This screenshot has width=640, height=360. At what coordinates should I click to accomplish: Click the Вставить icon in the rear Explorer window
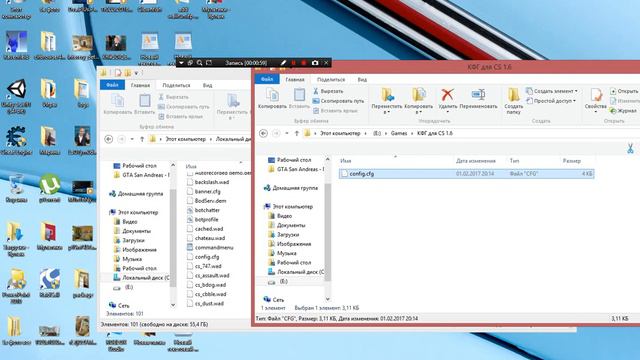pyautogui.click(x=144, y=100)
